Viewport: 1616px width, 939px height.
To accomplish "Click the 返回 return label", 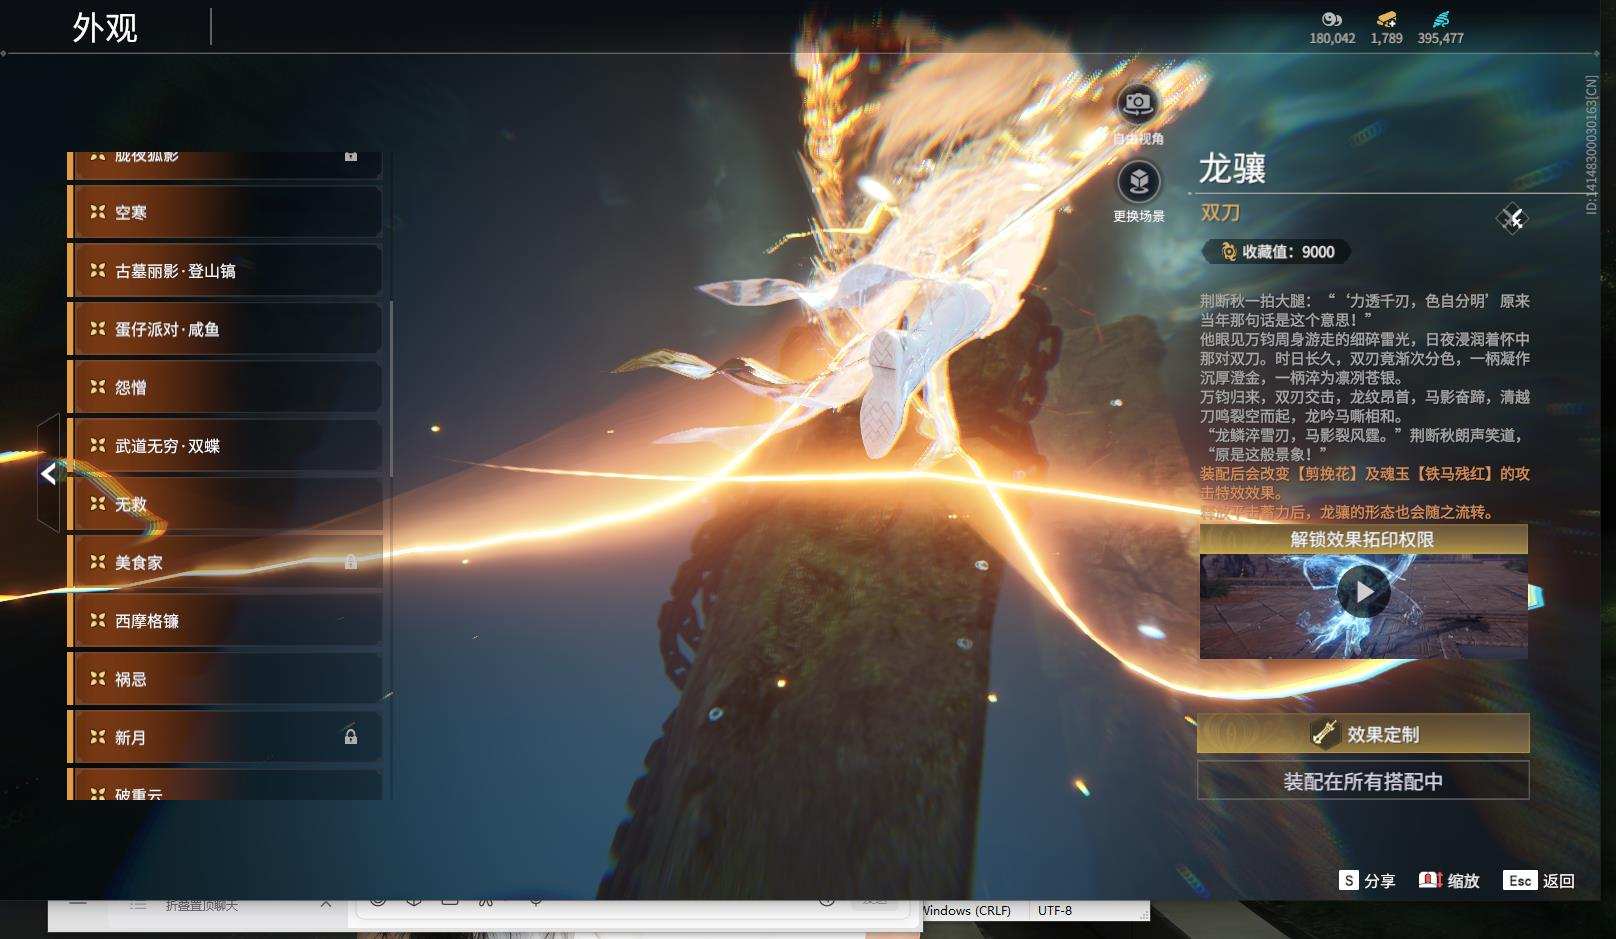I will coord(1559,881).
